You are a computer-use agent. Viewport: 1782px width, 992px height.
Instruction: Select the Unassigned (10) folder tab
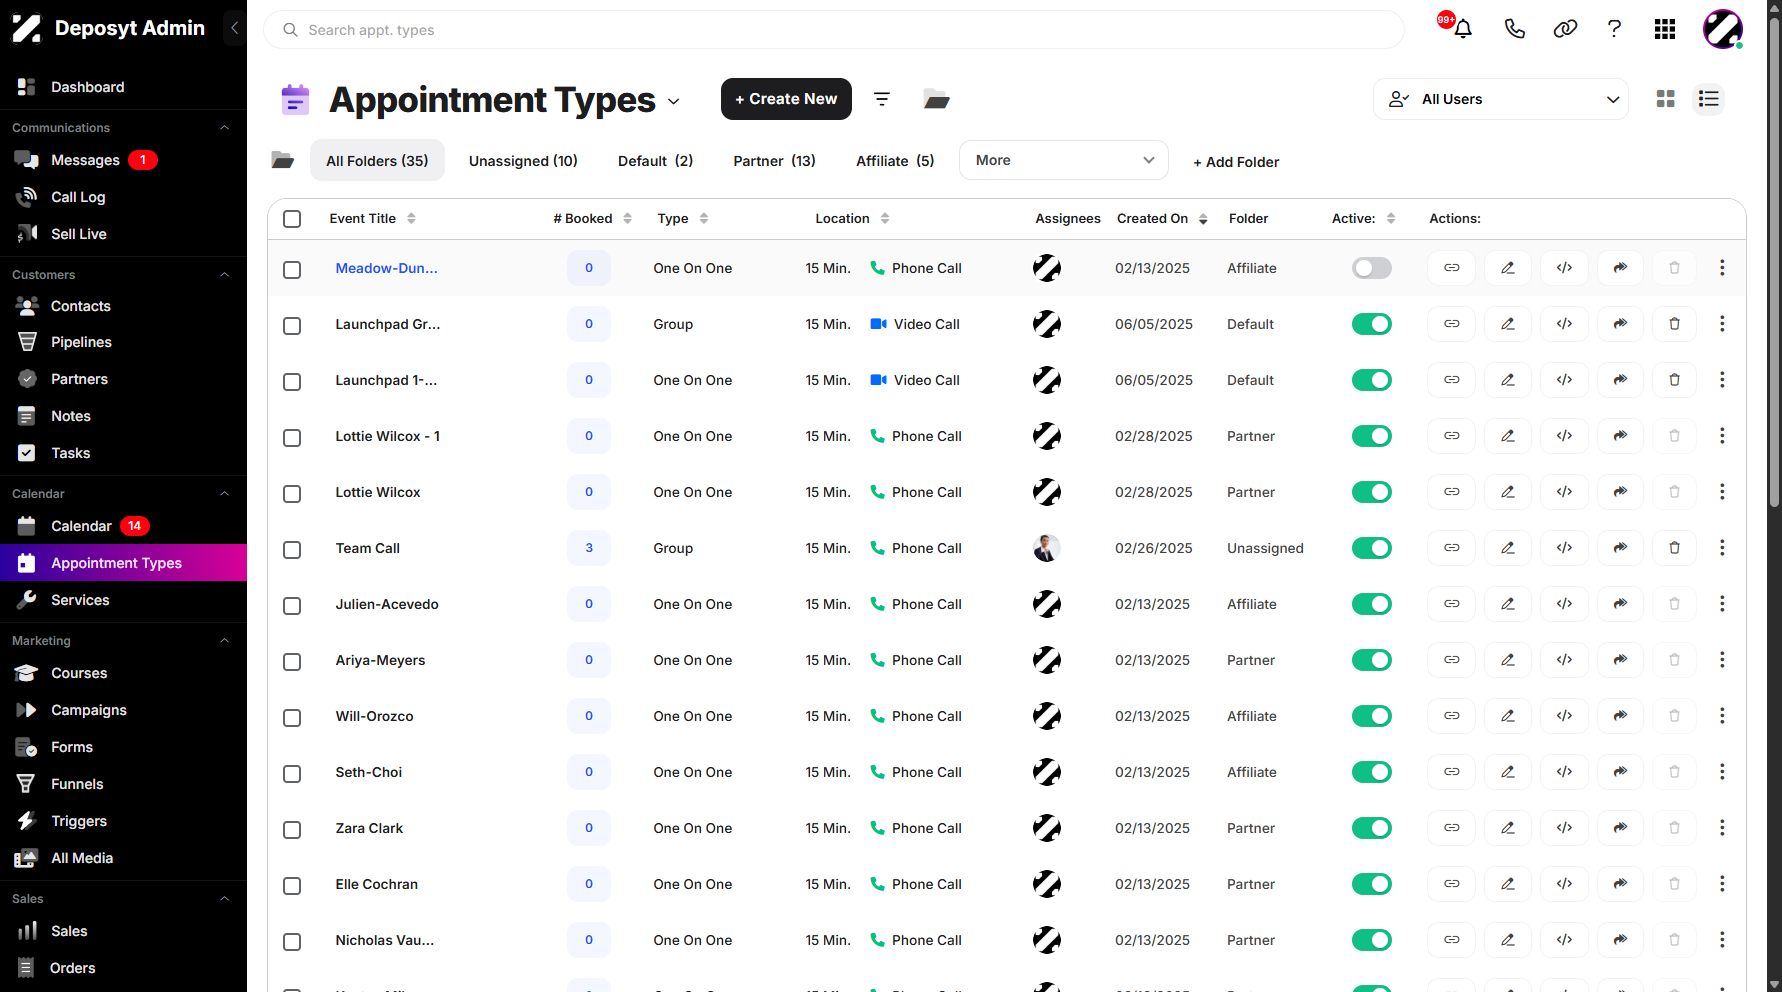coord(523,161)
